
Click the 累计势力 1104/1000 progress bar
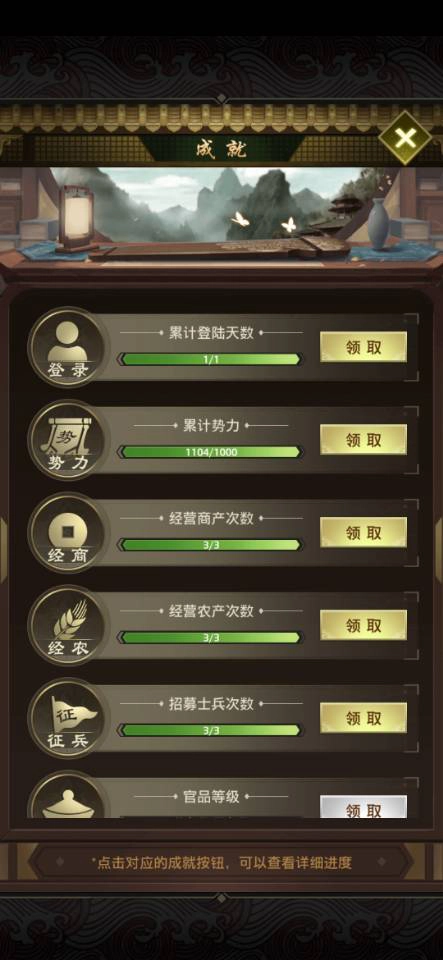[x=210, y=452]
